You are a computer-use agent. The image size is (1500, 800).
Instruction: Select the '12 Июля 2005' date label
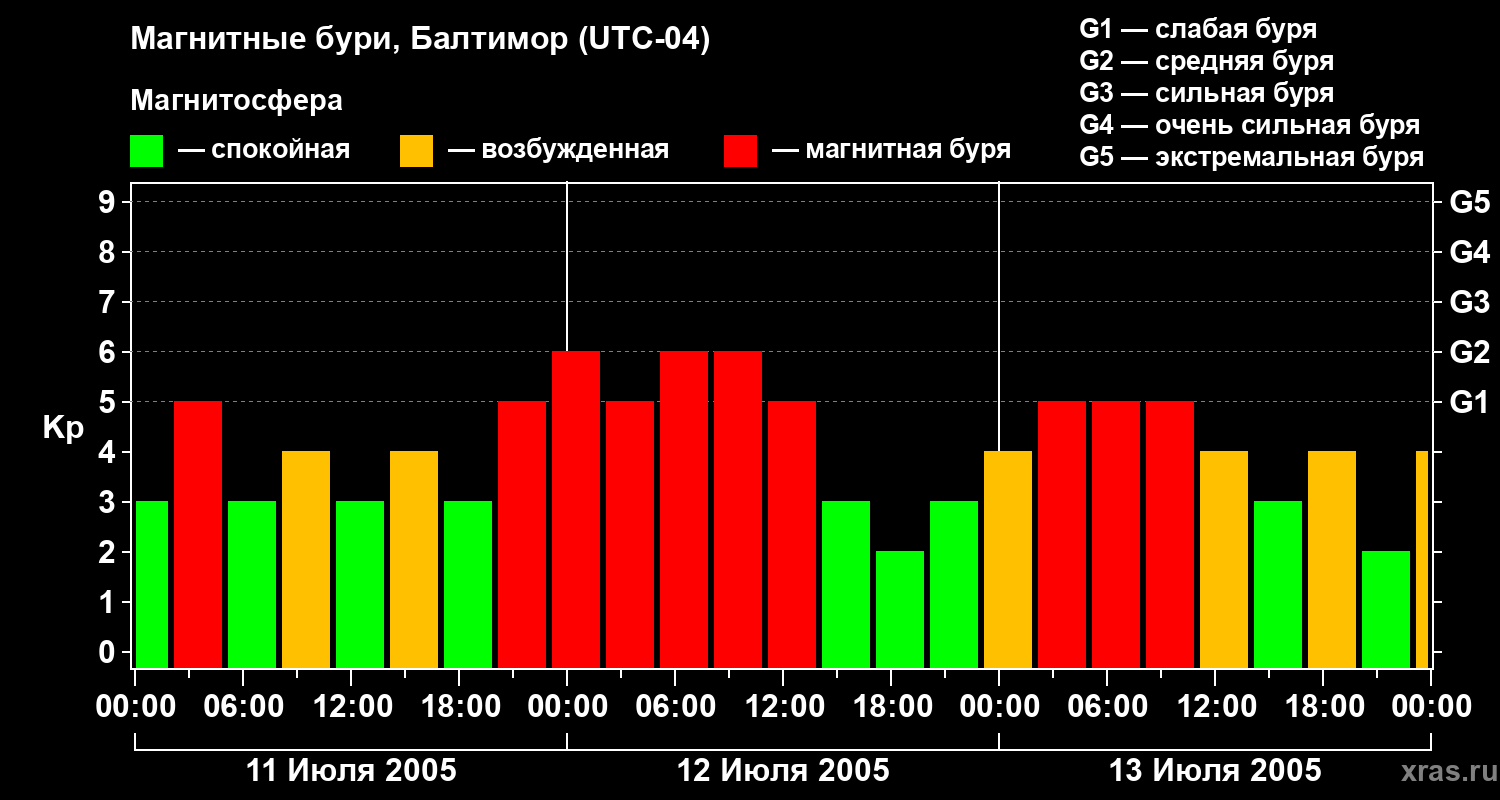(x=783, y=771)
